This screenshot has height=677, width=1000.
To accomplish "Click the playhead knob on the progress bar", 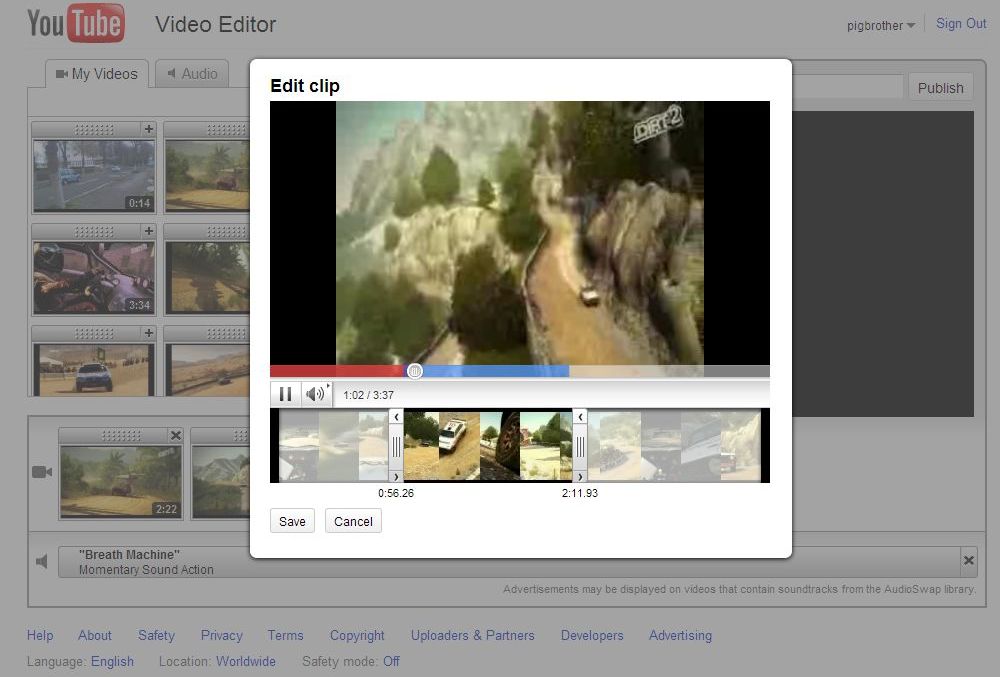I will [x=415, y=371].
